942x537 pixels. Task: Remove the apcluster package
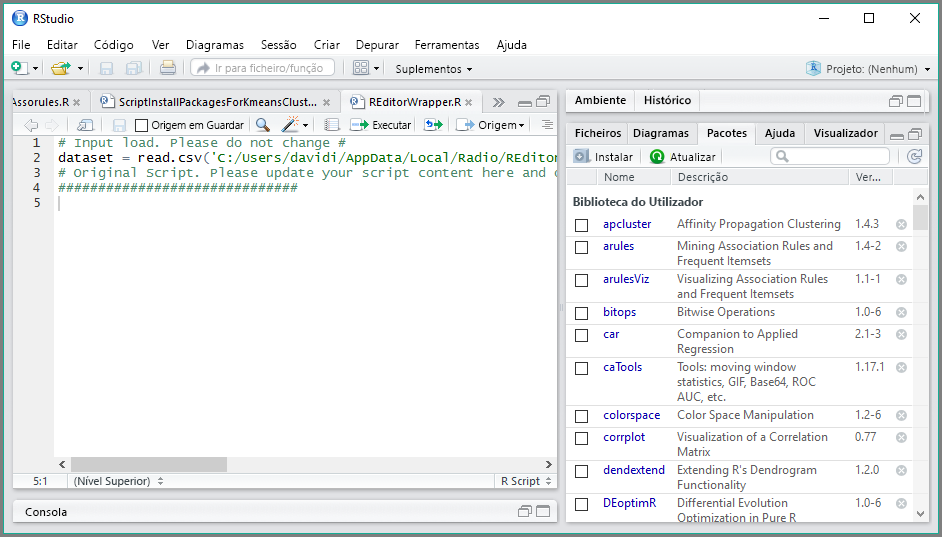[901, 225]
